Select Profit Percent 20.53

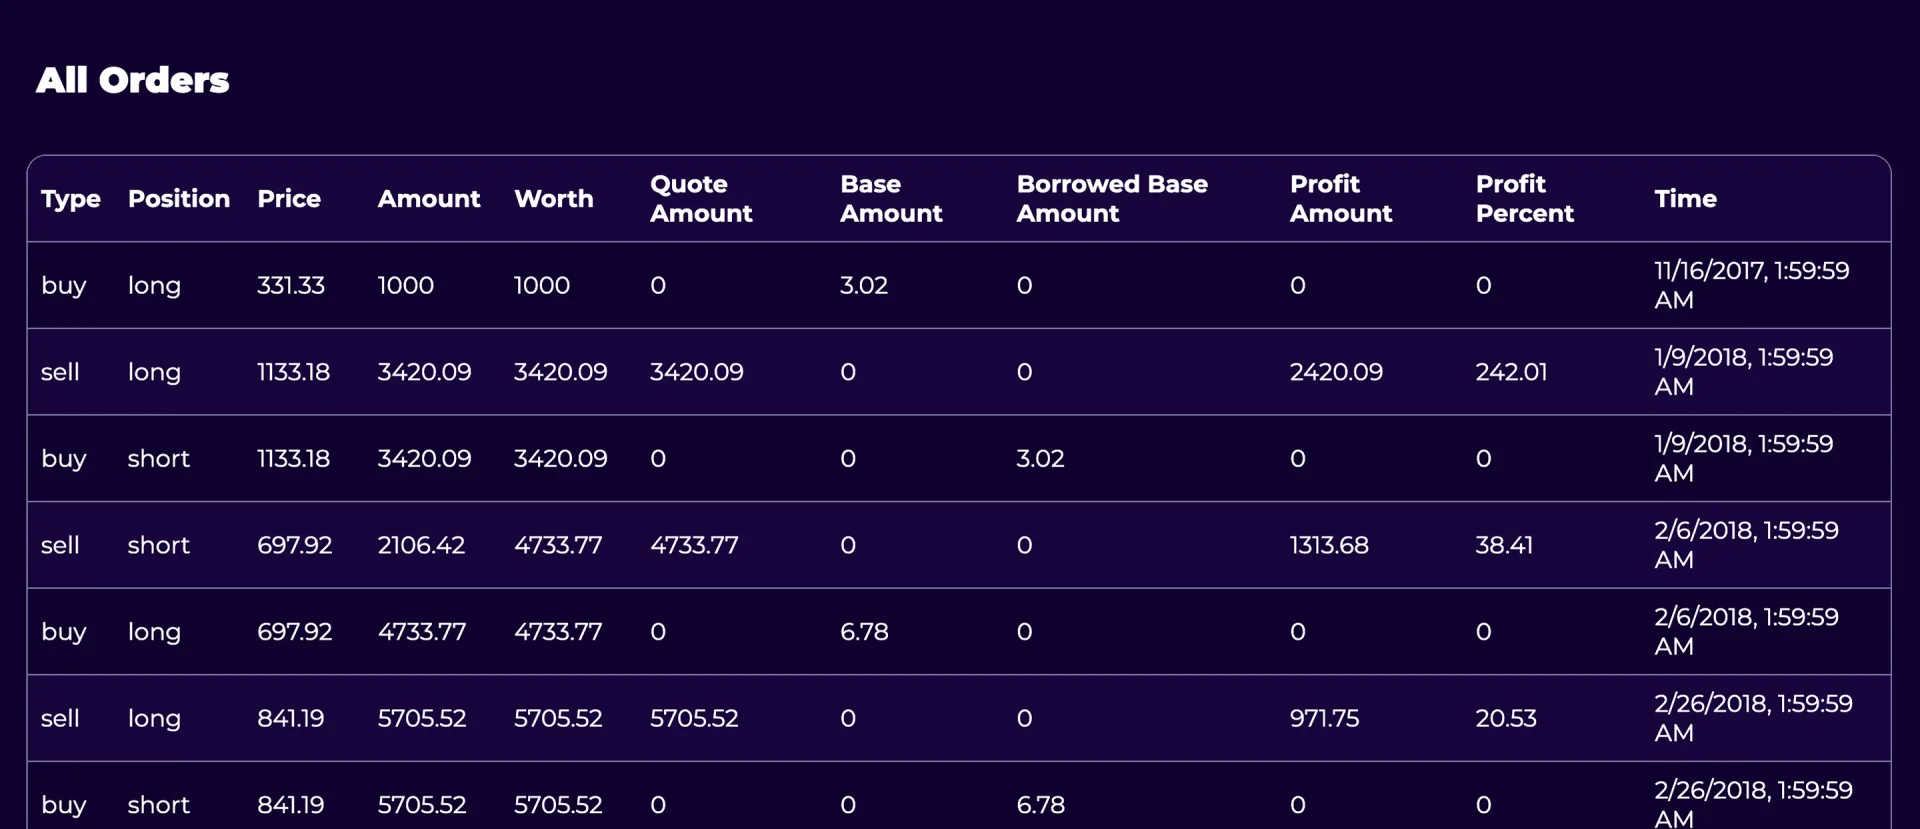click(1506, 718)
